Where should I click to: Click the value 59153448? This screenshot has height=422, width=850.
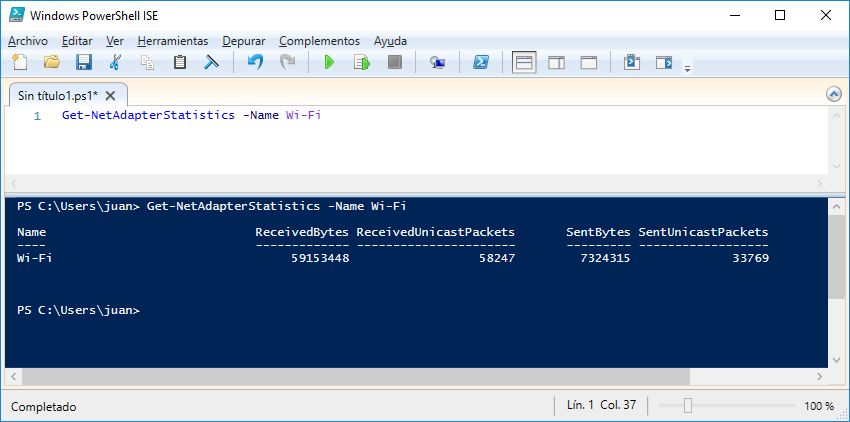(320, 258)
